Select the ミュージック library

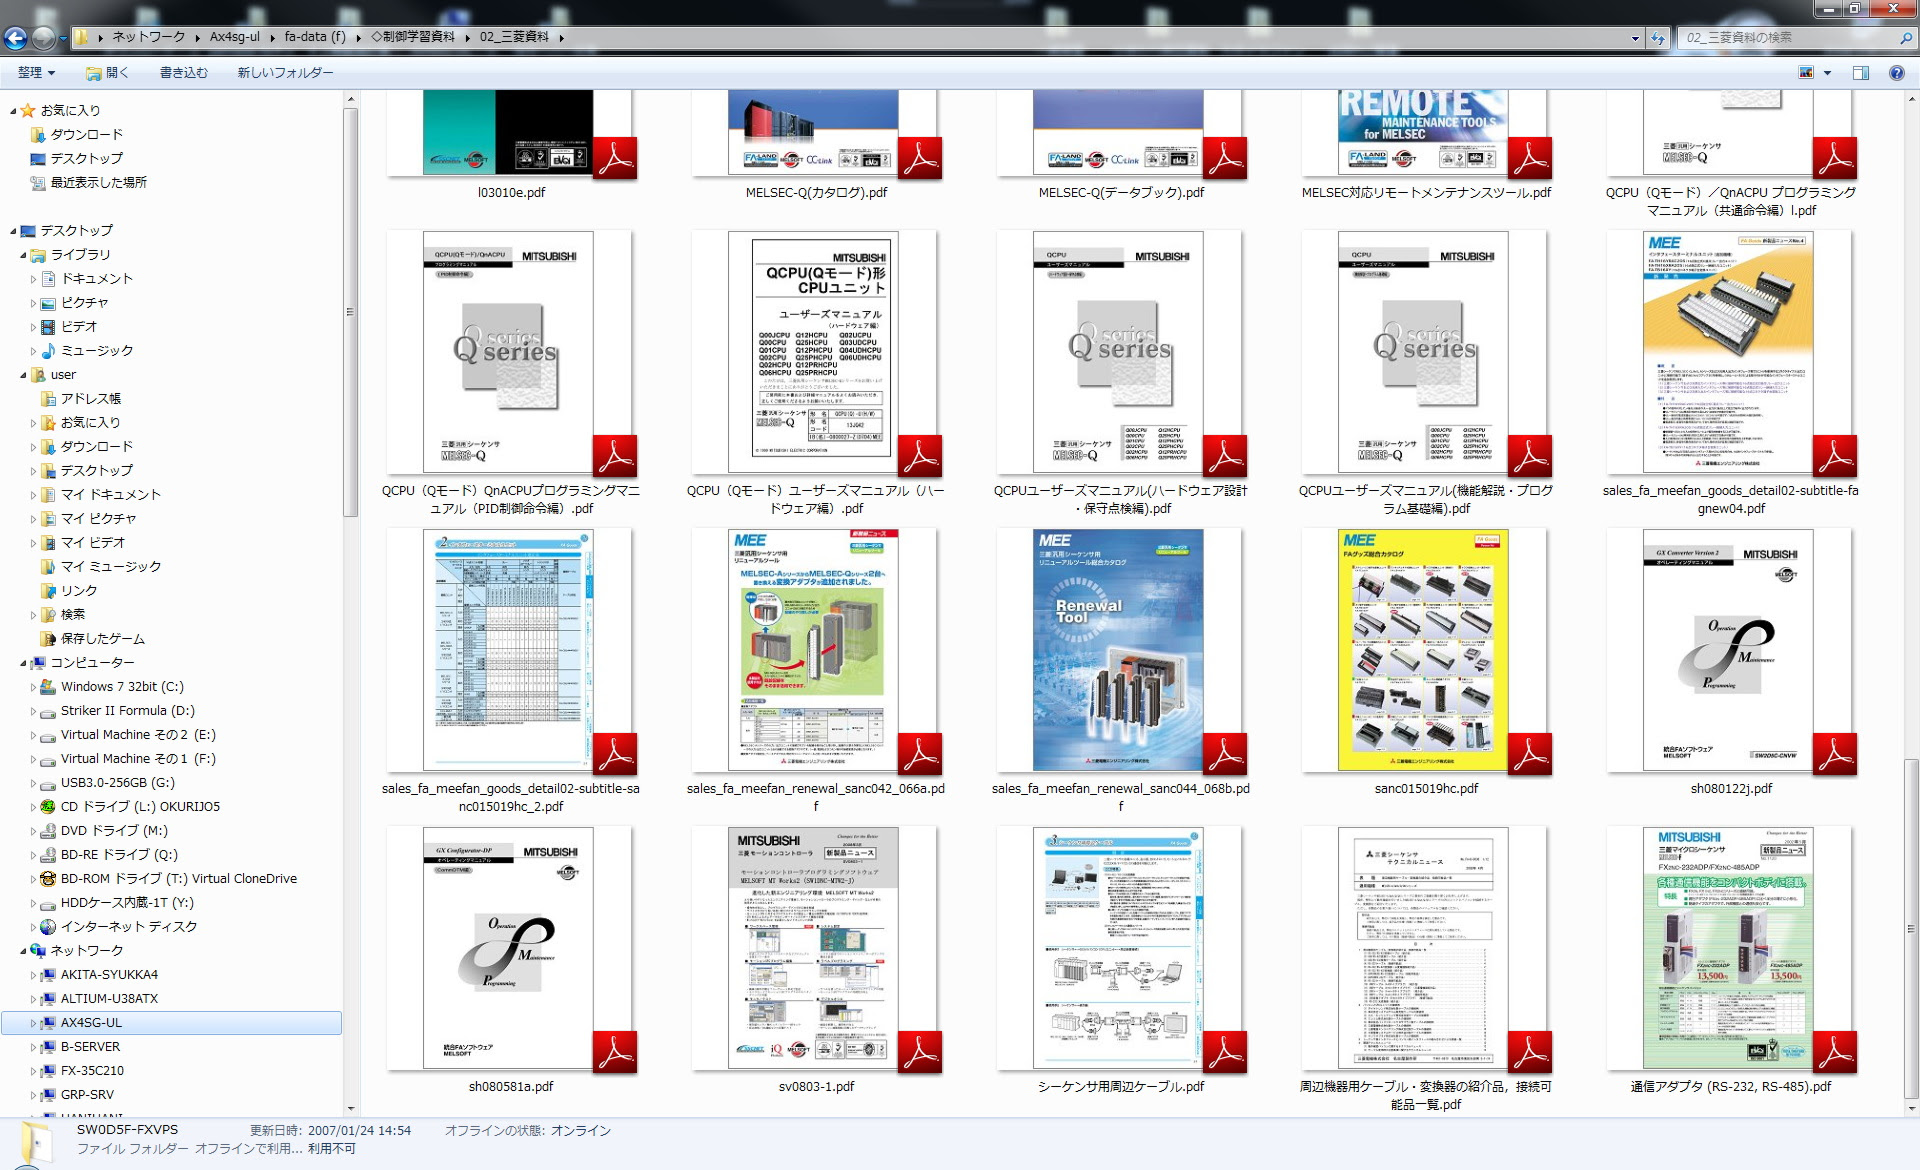[97, 351]
